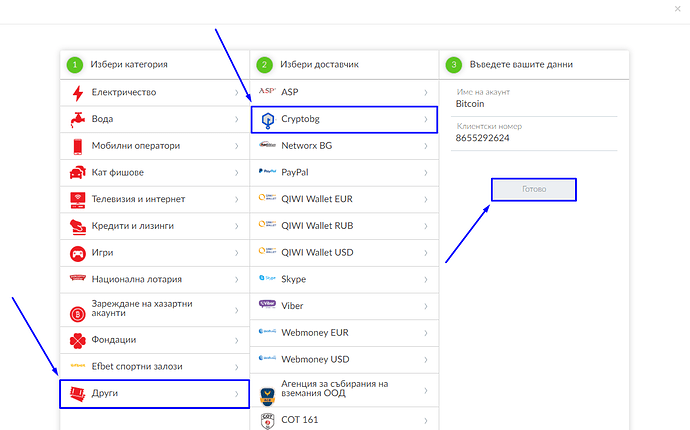The image size is (690, 430).
Task: Click the car icon for Кат фишове
Action: (x=78, y=173)
